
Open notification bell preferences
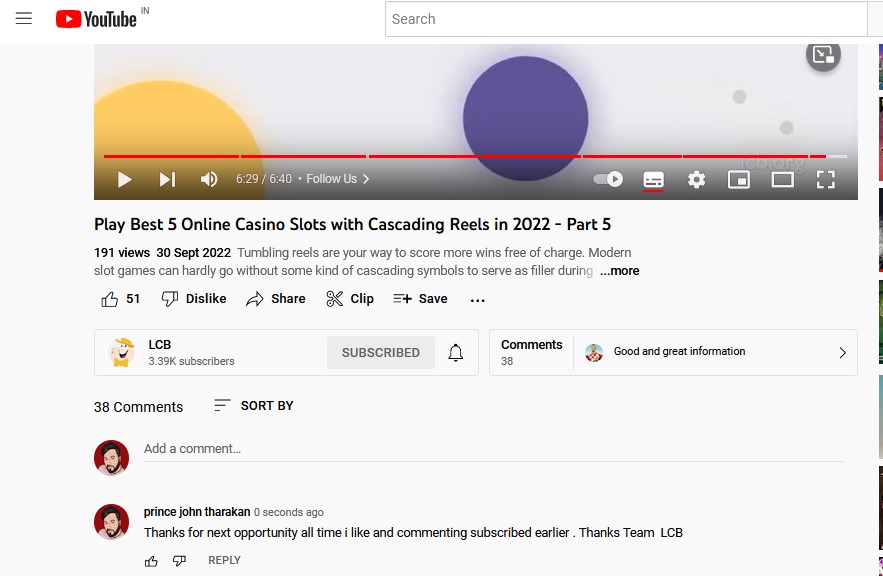[x=456, y=352]
